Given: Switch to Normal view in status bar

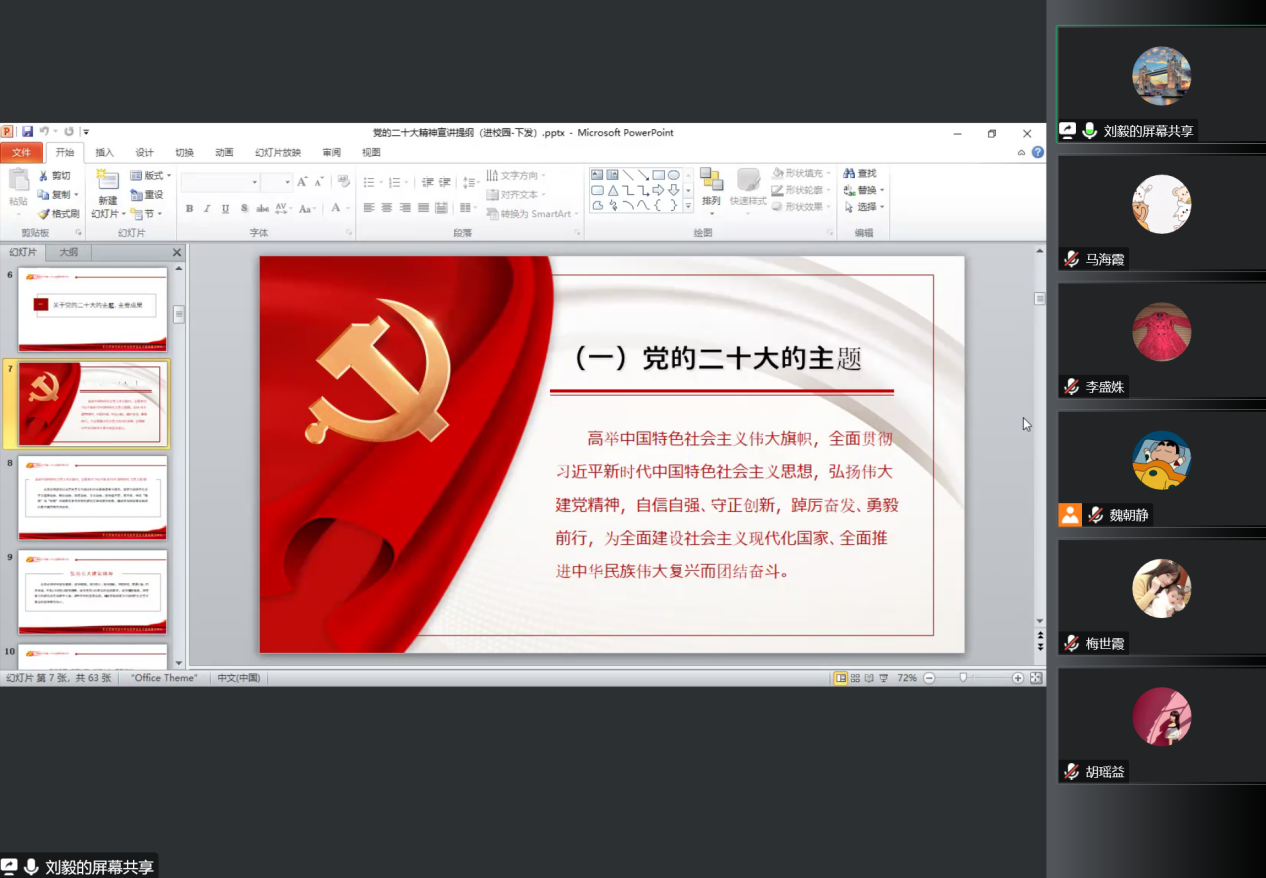Looking at the screenshot, I should click(x=841, y=678).
